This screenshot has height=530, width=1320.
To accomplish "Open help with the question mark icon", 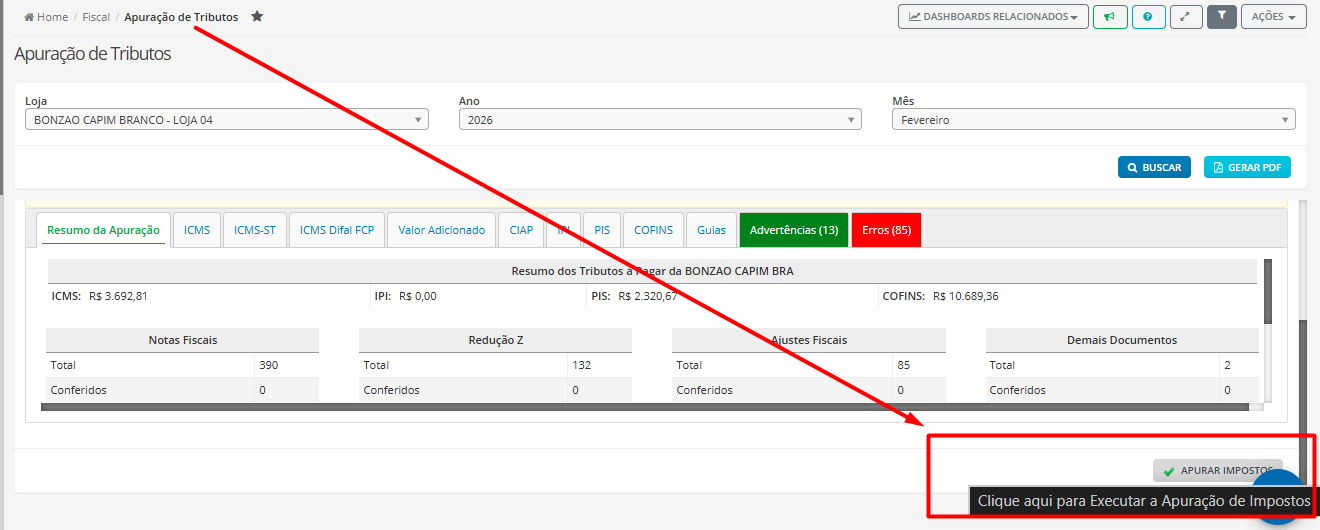I will (x=1148, y=17).
